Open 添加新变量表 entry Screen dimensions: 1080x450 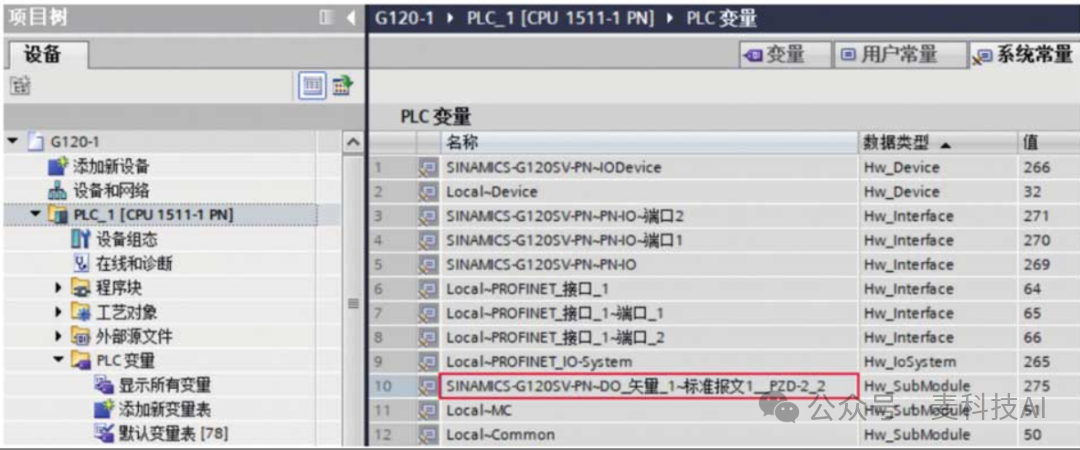coord(165,410)
